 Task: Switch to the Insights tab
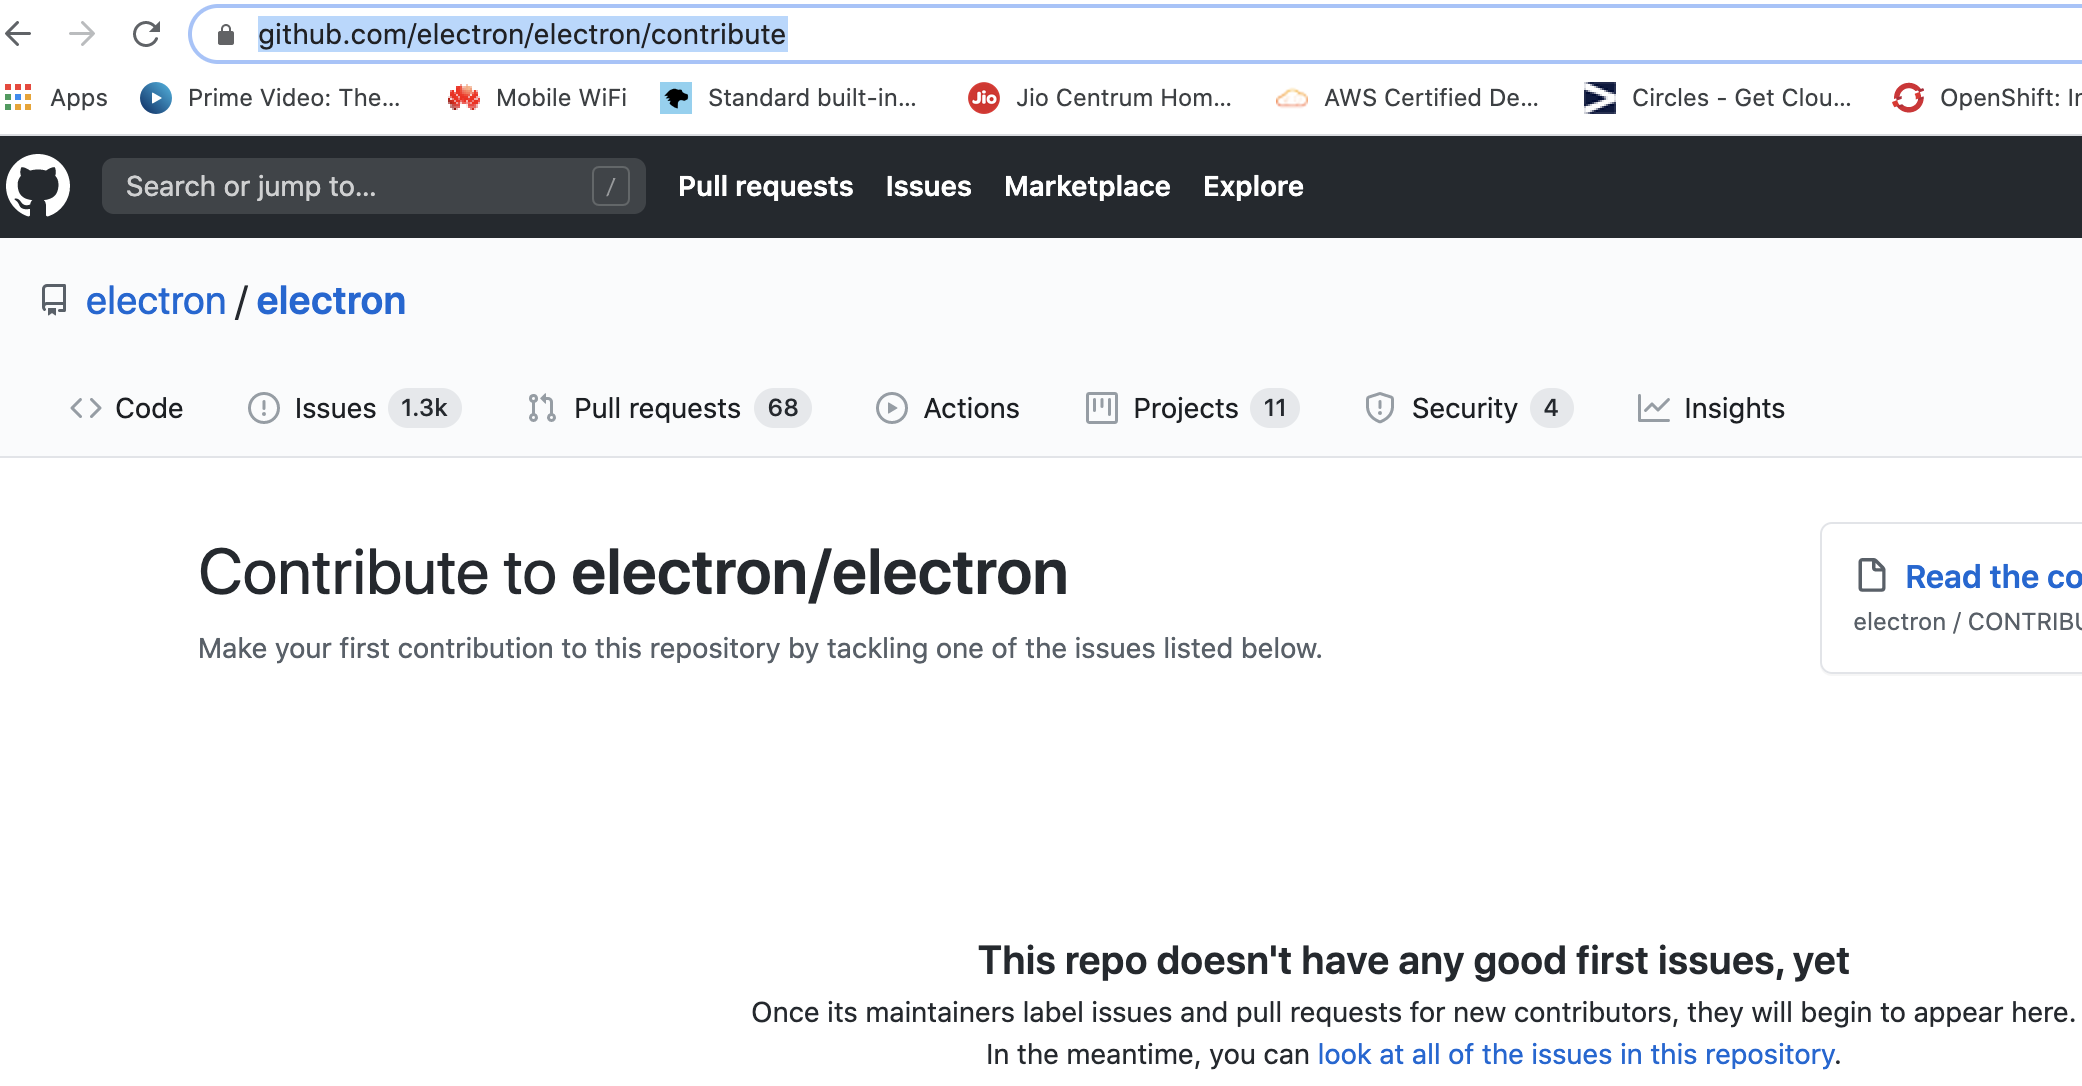(x=1734, y=408)
